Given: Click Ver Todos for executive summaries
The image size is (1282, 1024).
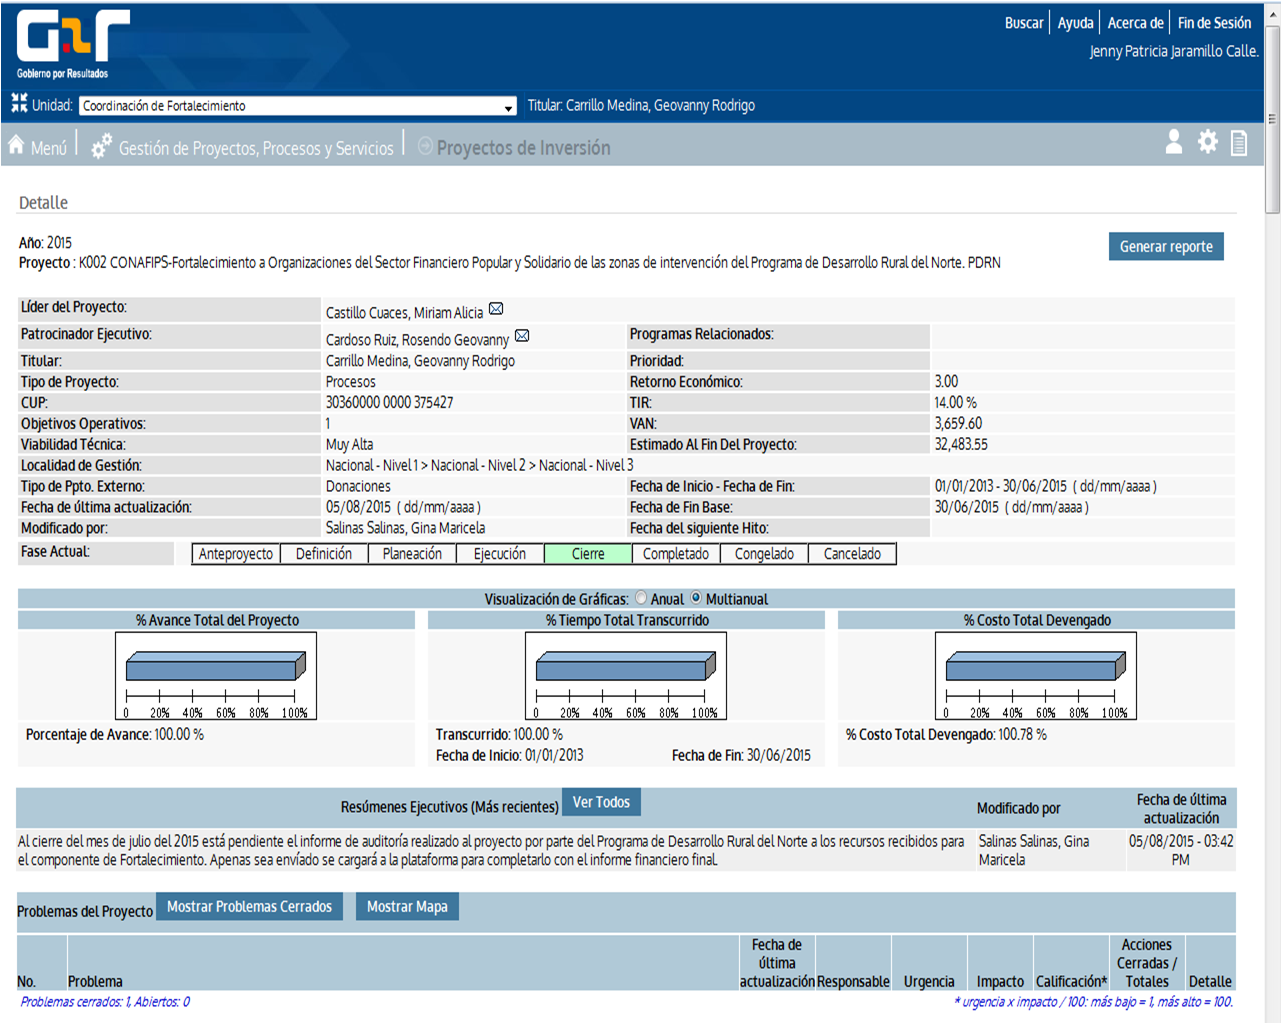Looking at the screenshot, I should tap(601, 802).
